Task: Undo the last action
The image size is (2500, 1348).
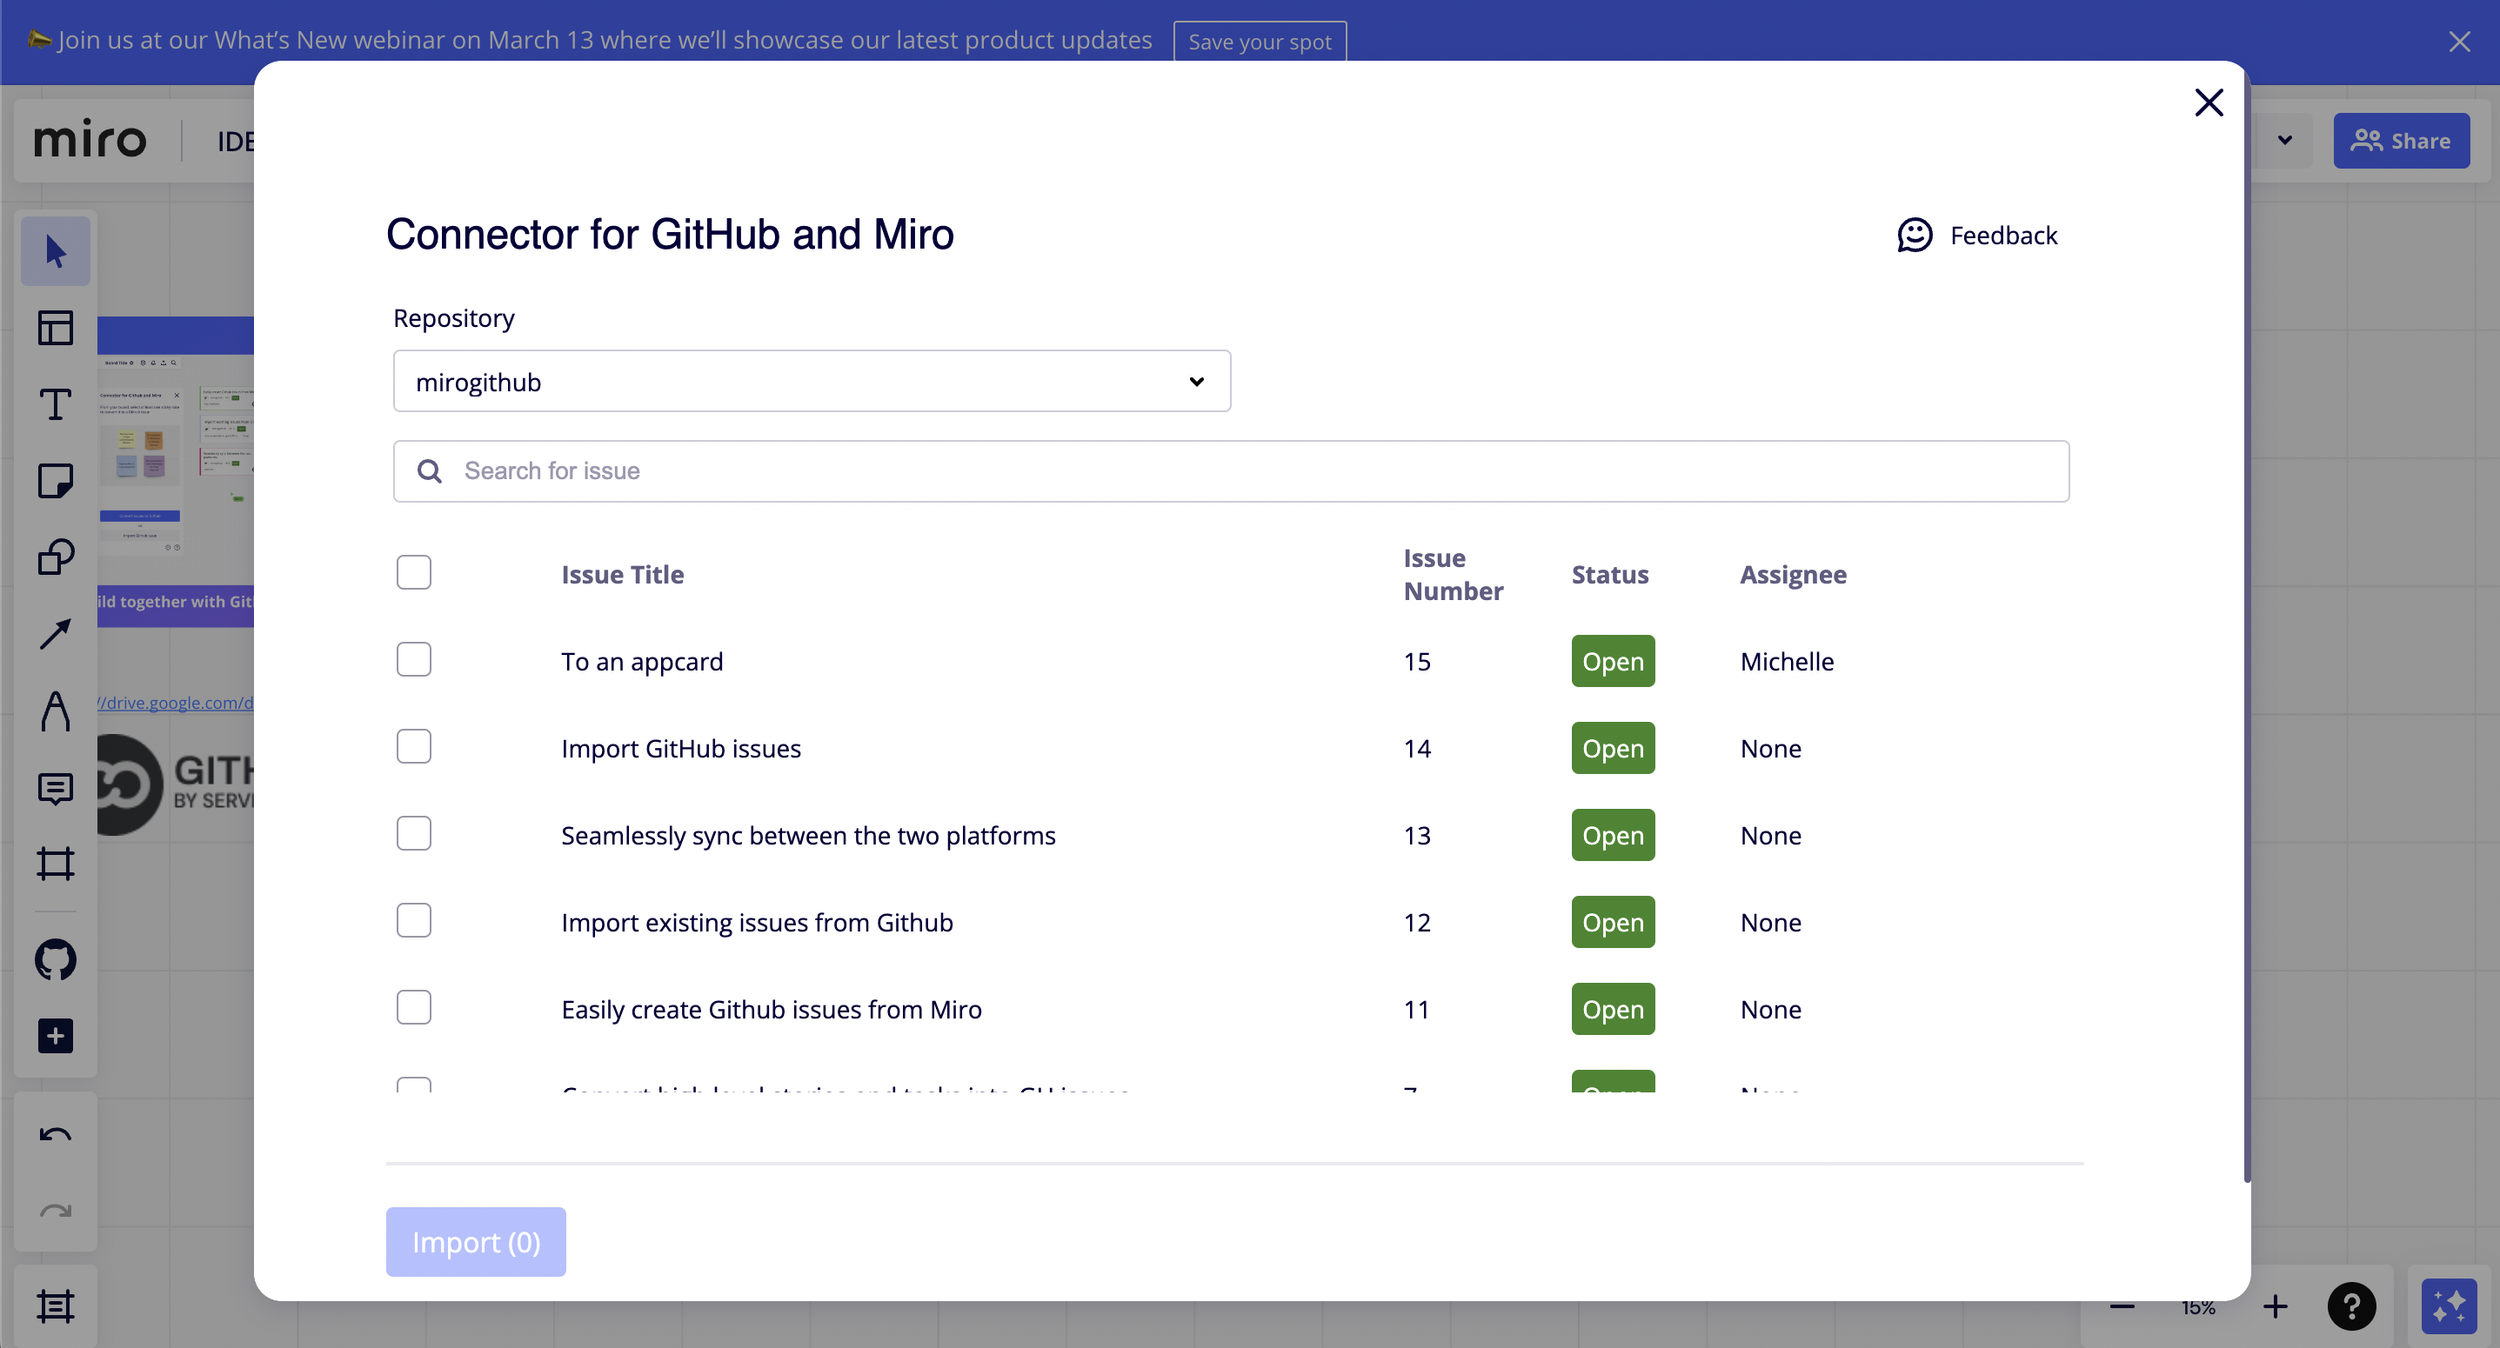Action: (56, 1135)
